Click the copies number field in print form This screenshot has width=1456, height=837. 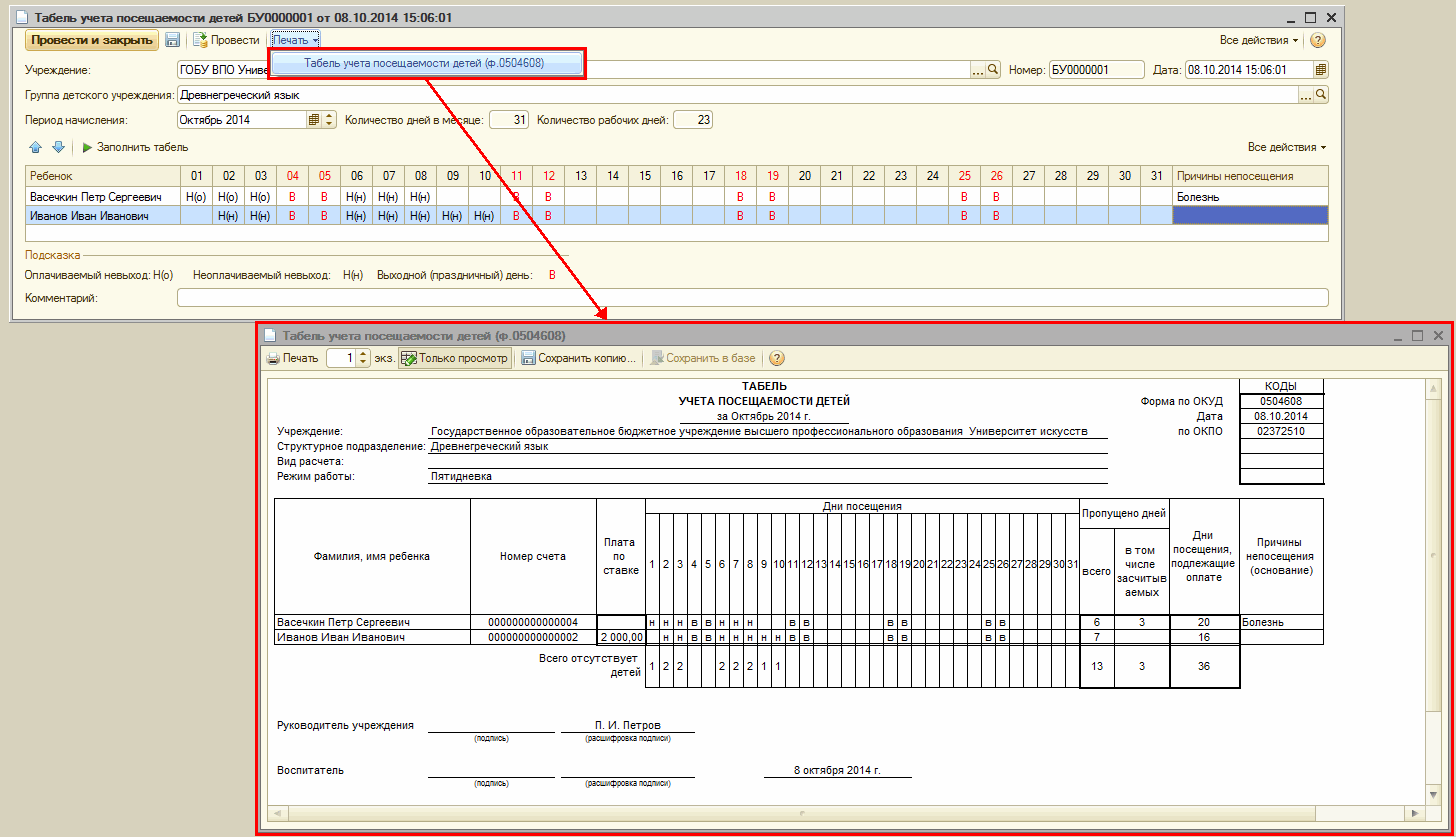click(x=341, y=358)
